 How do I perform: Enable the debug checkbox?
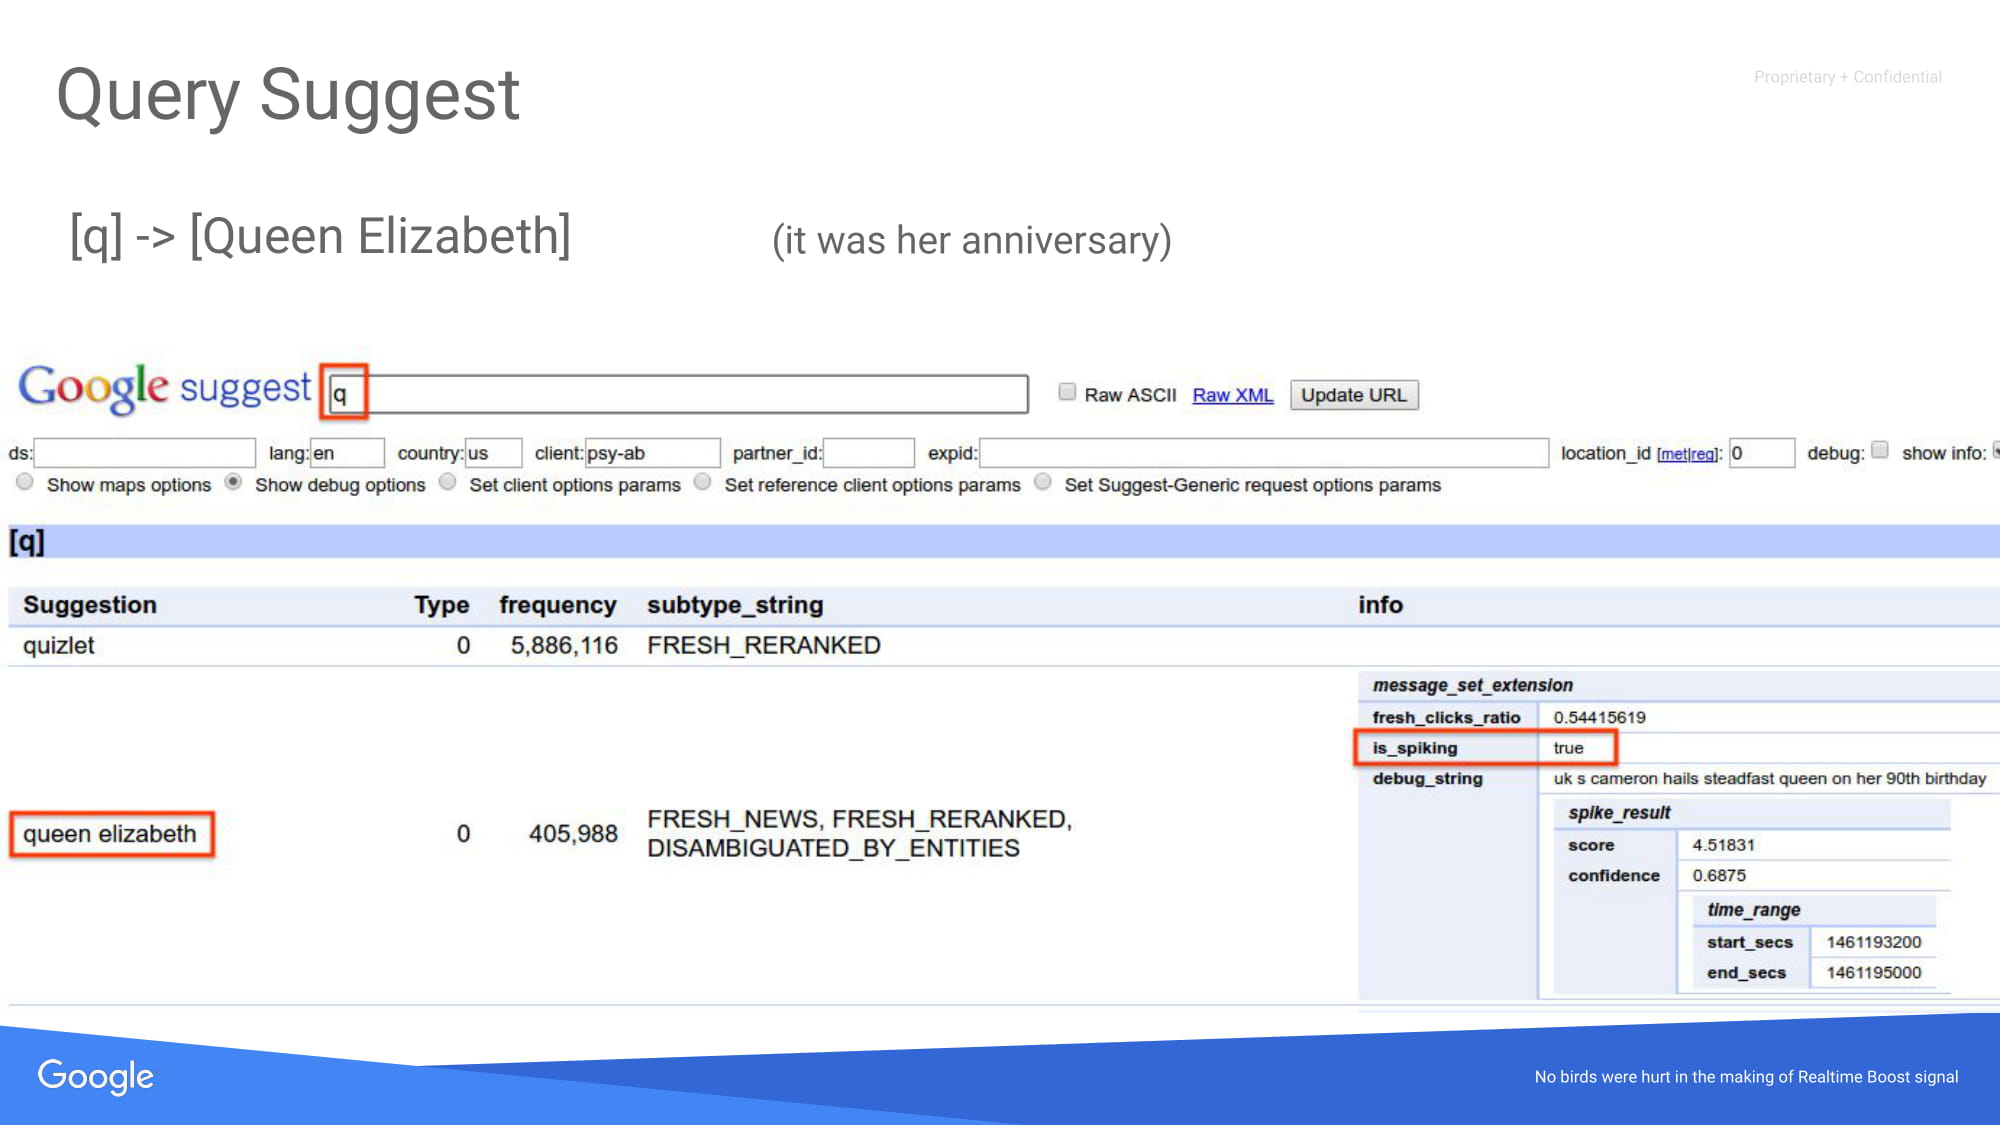click(1880, 450)
